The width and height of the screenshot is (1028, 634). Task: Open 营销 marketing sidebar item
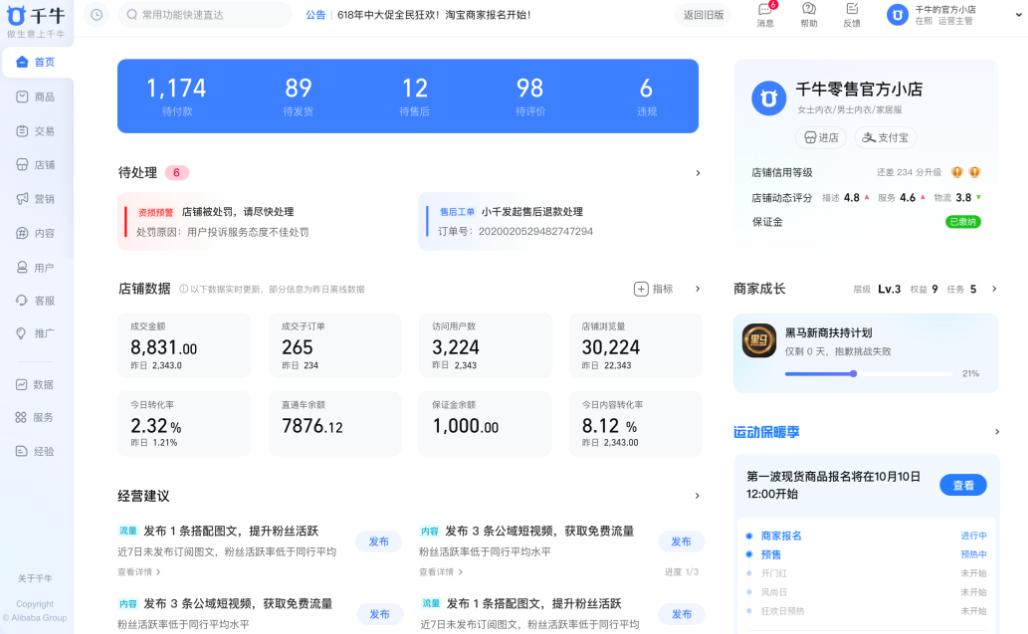click(36, 199)
